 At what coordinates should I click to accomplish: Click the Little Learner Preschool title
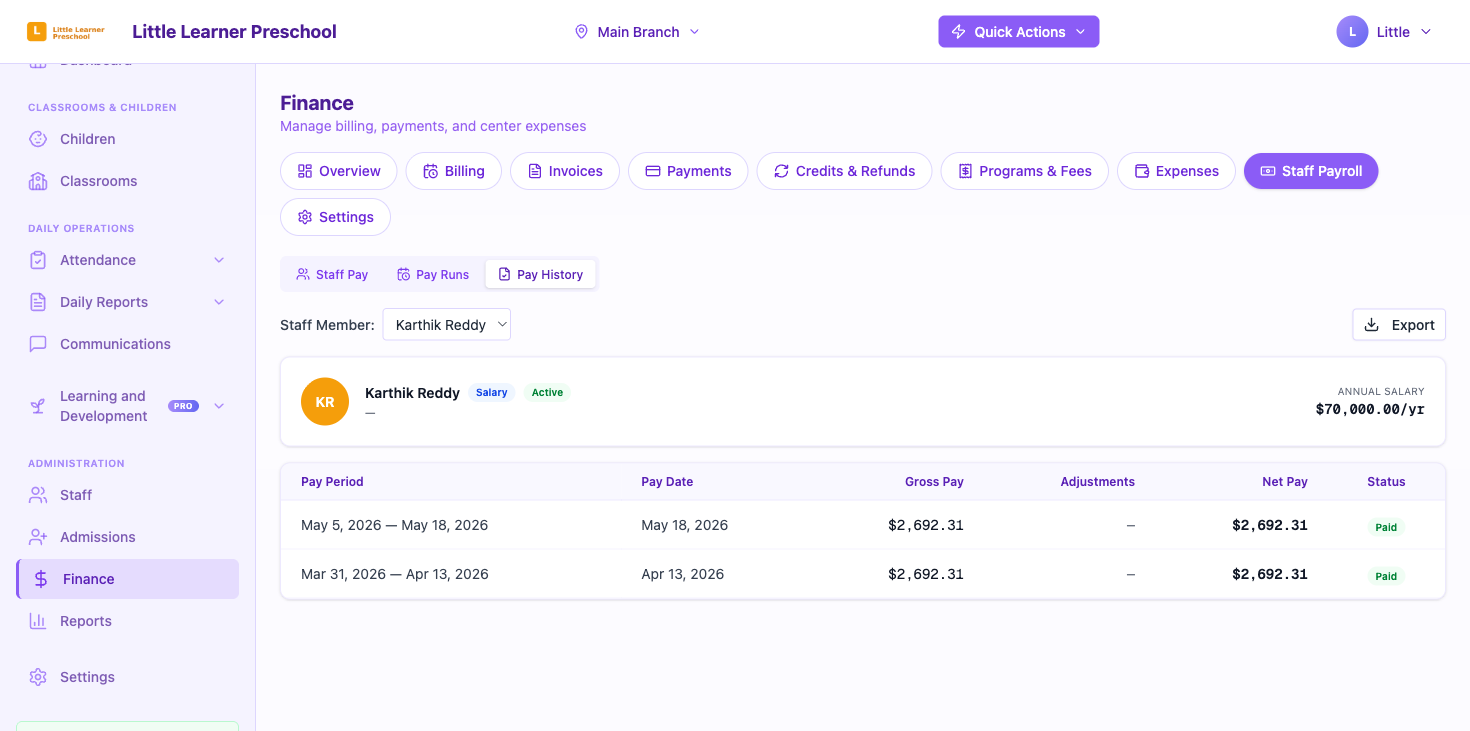234,32
